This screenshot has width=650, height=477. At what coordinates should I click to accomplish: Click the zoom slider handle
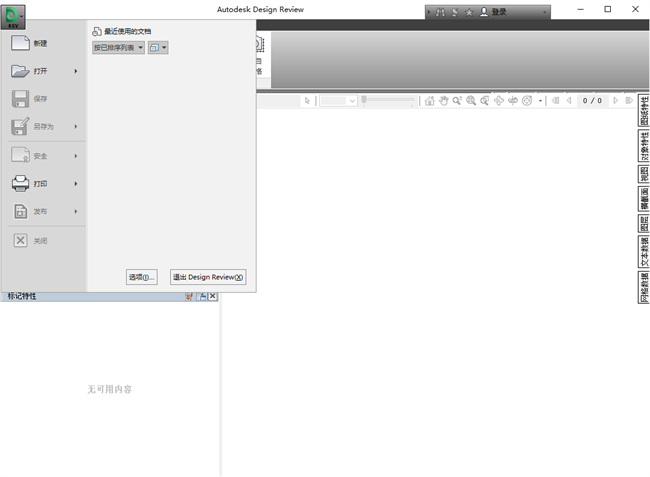click(x=364, y=99)
